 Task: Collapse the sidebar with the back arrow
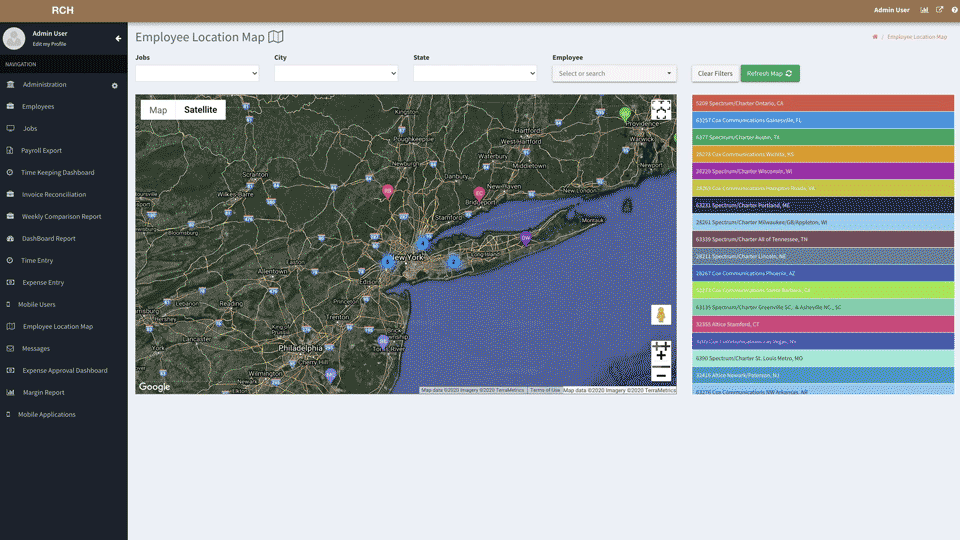(x=118, y=39)
